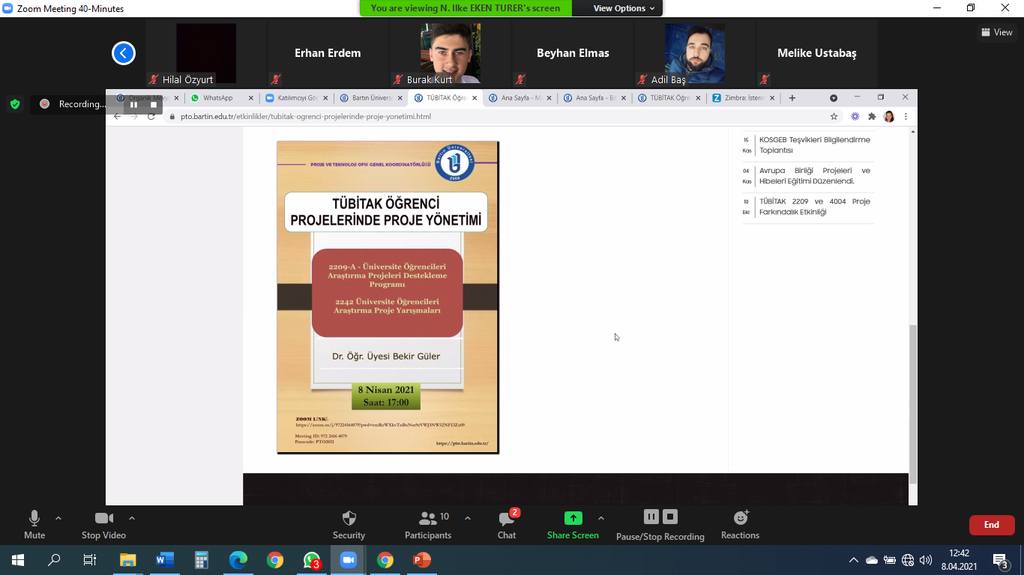Screen dimensions: 1024x575
Task: Stop Video camera button
Action: [x=103, y=525]
